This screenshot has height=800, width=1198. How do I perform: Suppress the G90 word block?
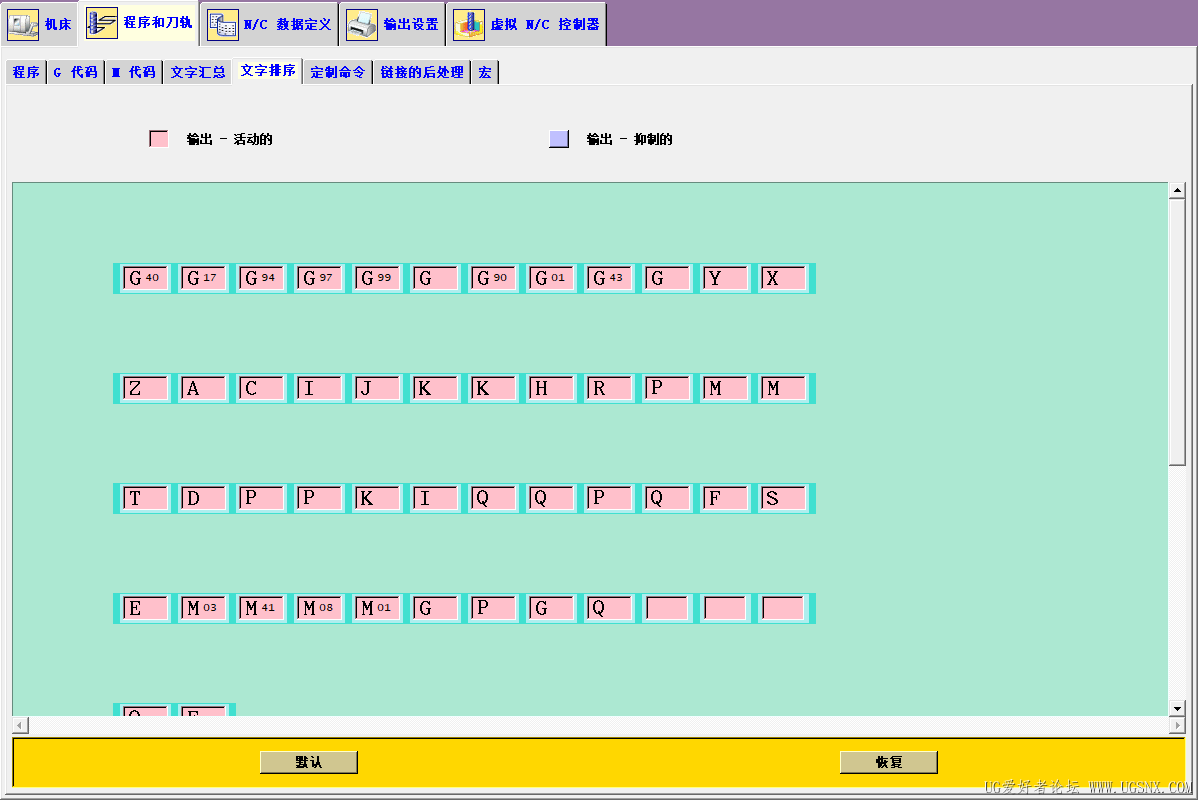click(x=494, y=278)
